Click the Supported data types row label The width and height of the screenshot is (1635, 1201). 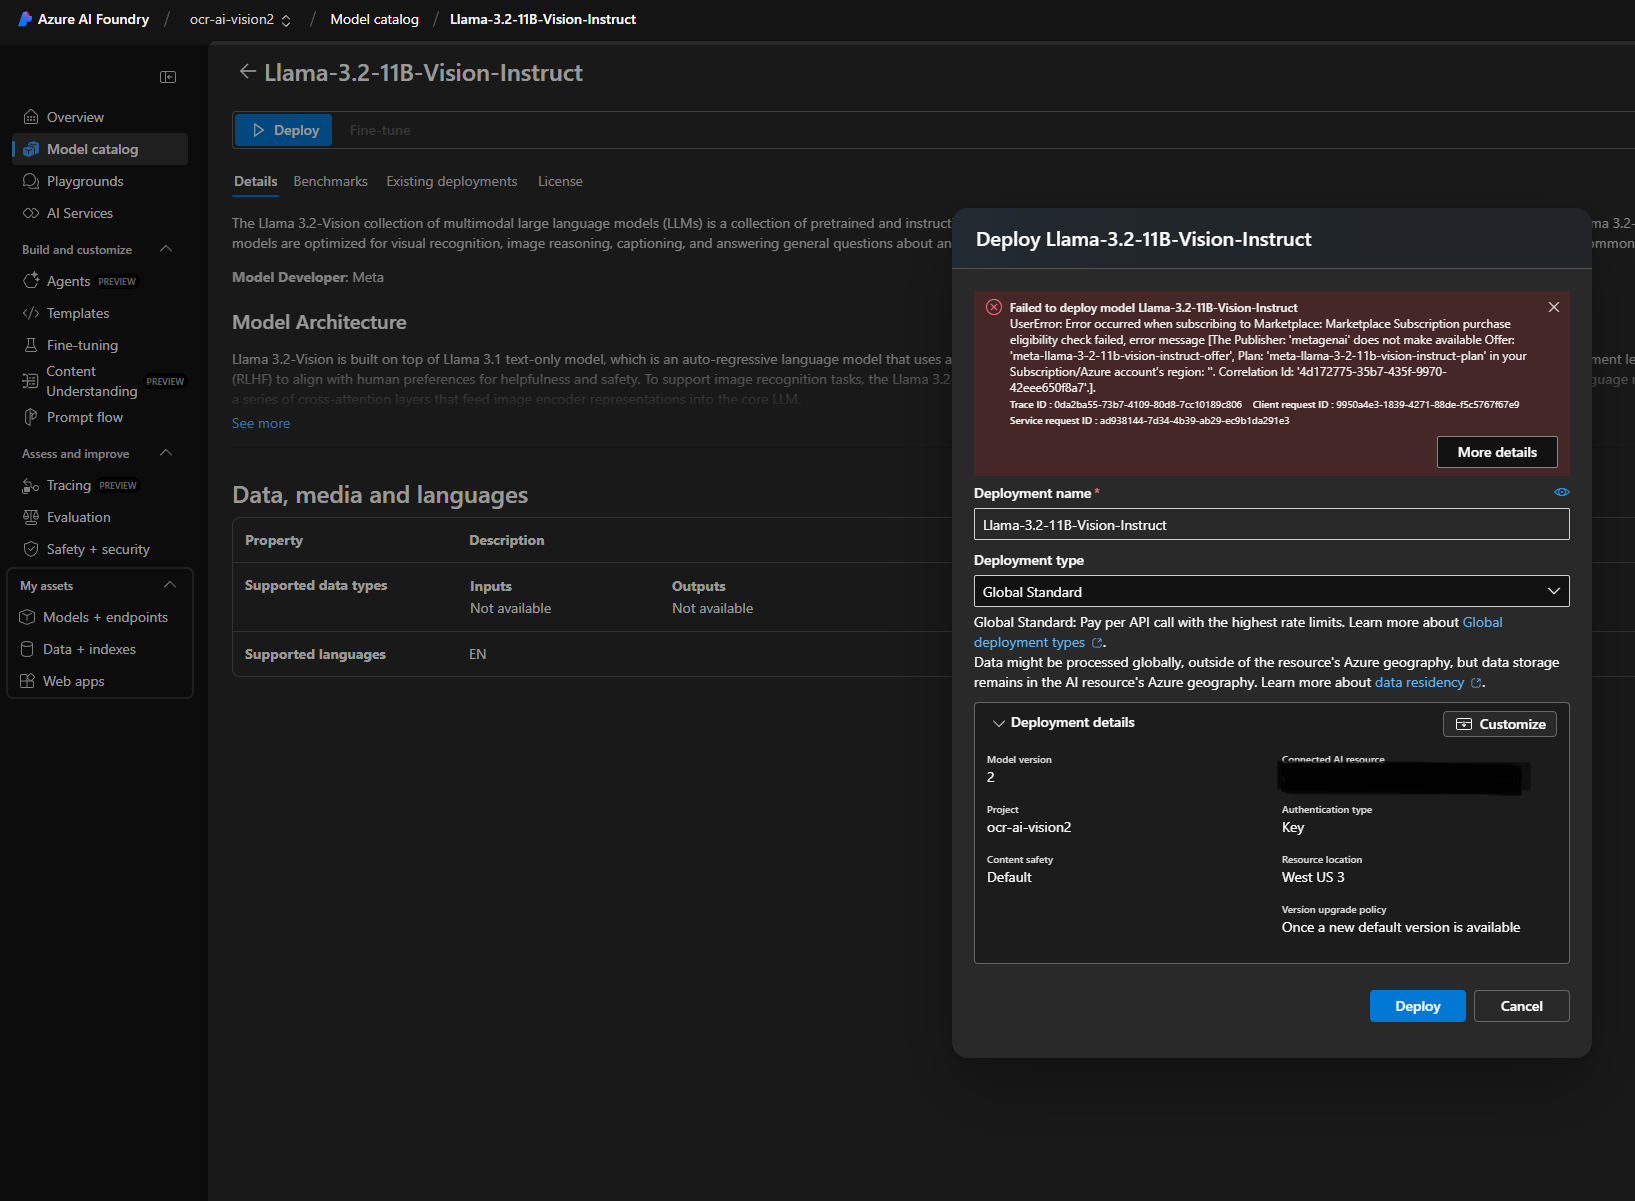316,585
